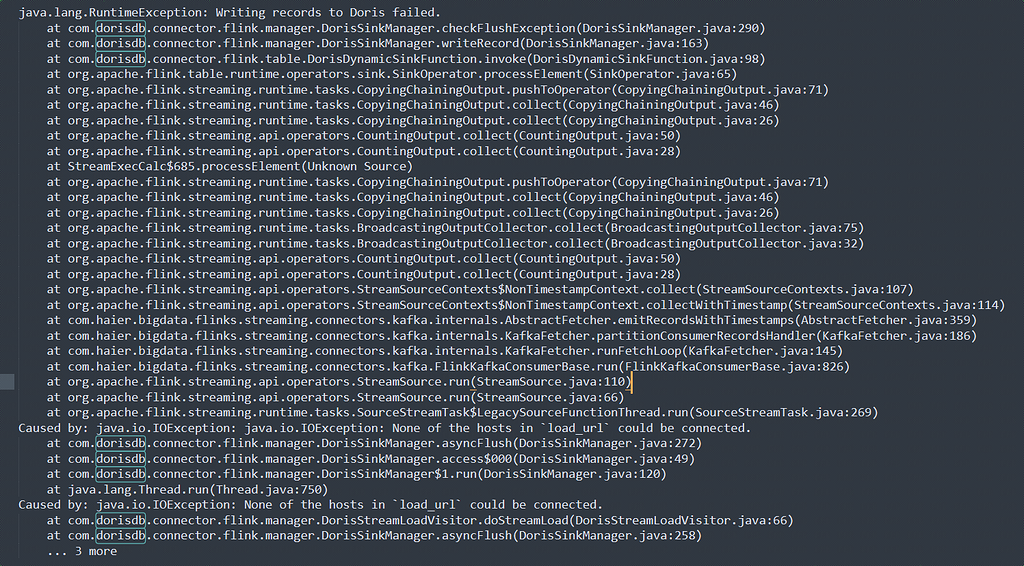Click the java.lang.RuntimeException header line
The image size is (1024, 566).
click(x=229, y=13)
